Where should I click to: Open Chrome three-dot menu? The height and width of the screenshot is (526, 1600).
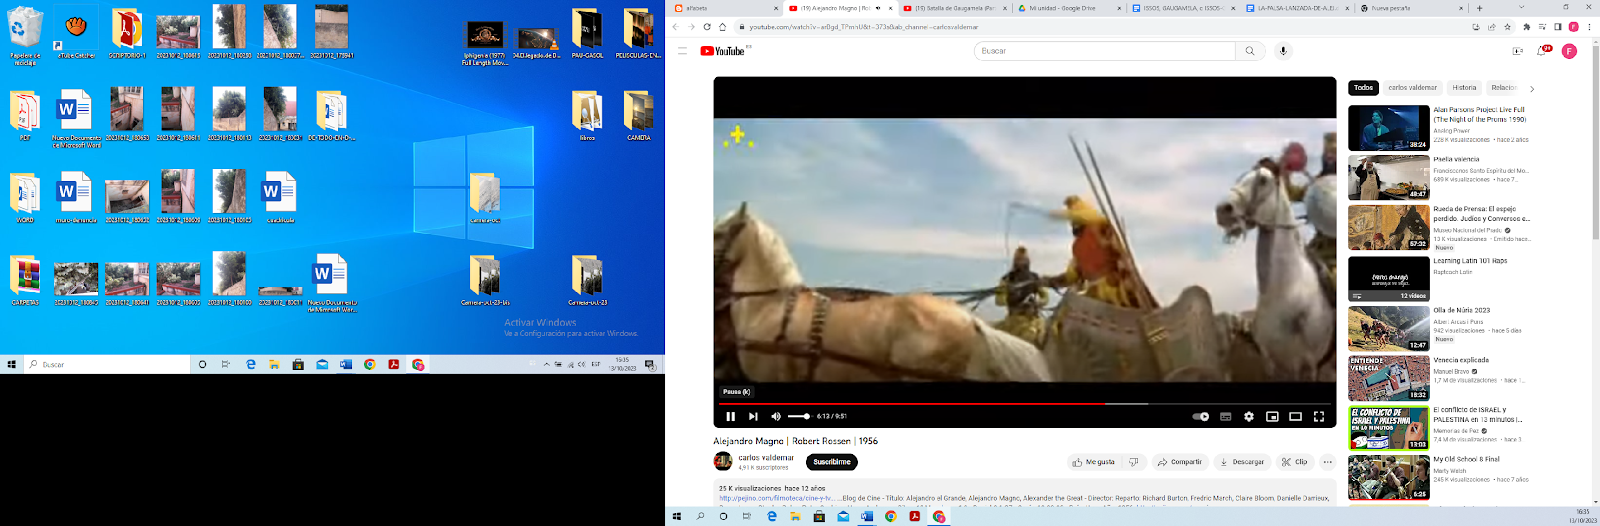coord(1589,27)
